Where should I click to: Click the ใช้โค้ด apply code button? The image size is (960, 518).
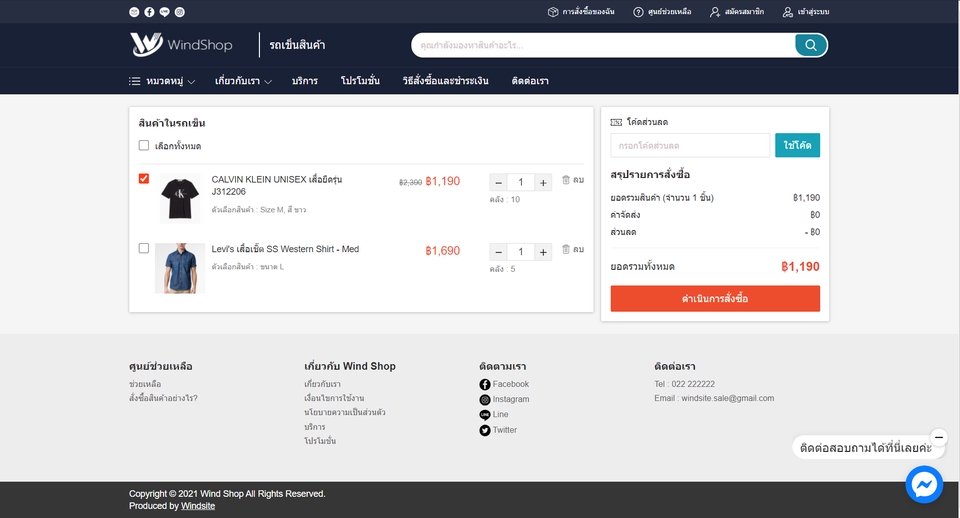[797, 146]
